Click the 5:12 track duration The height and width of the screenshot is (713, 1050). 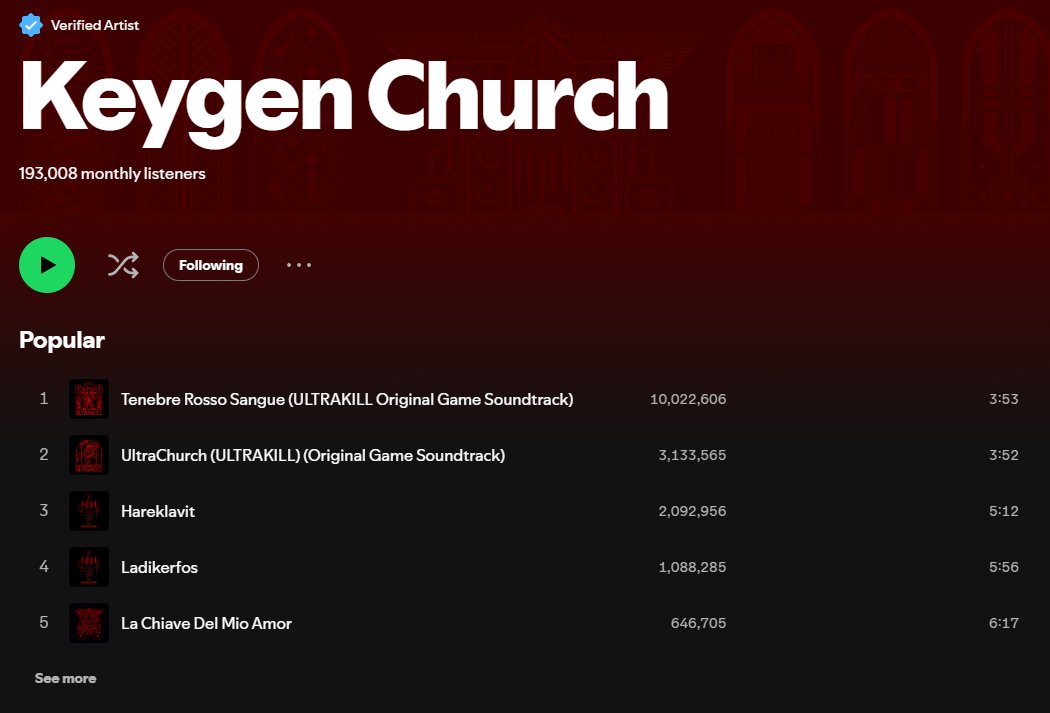tap(1004, 511)
